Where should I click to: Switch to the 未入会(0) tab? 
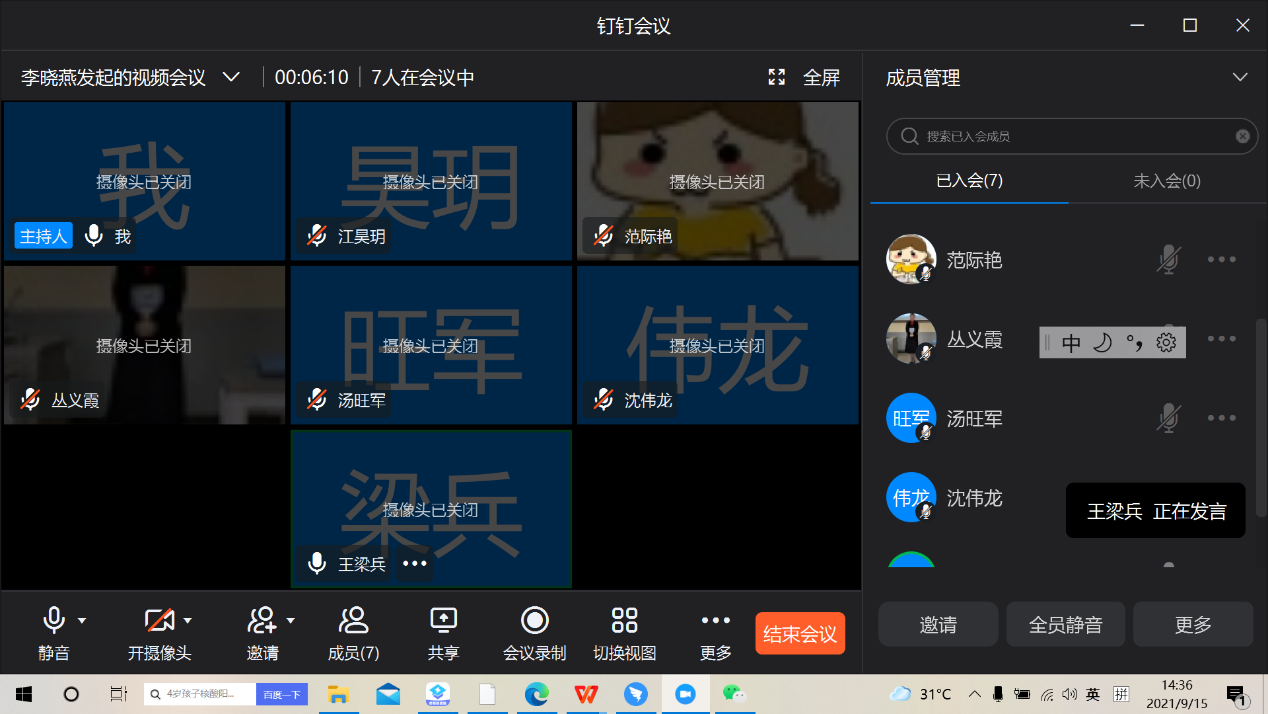pyautogui.click(x=1166, y=181)
